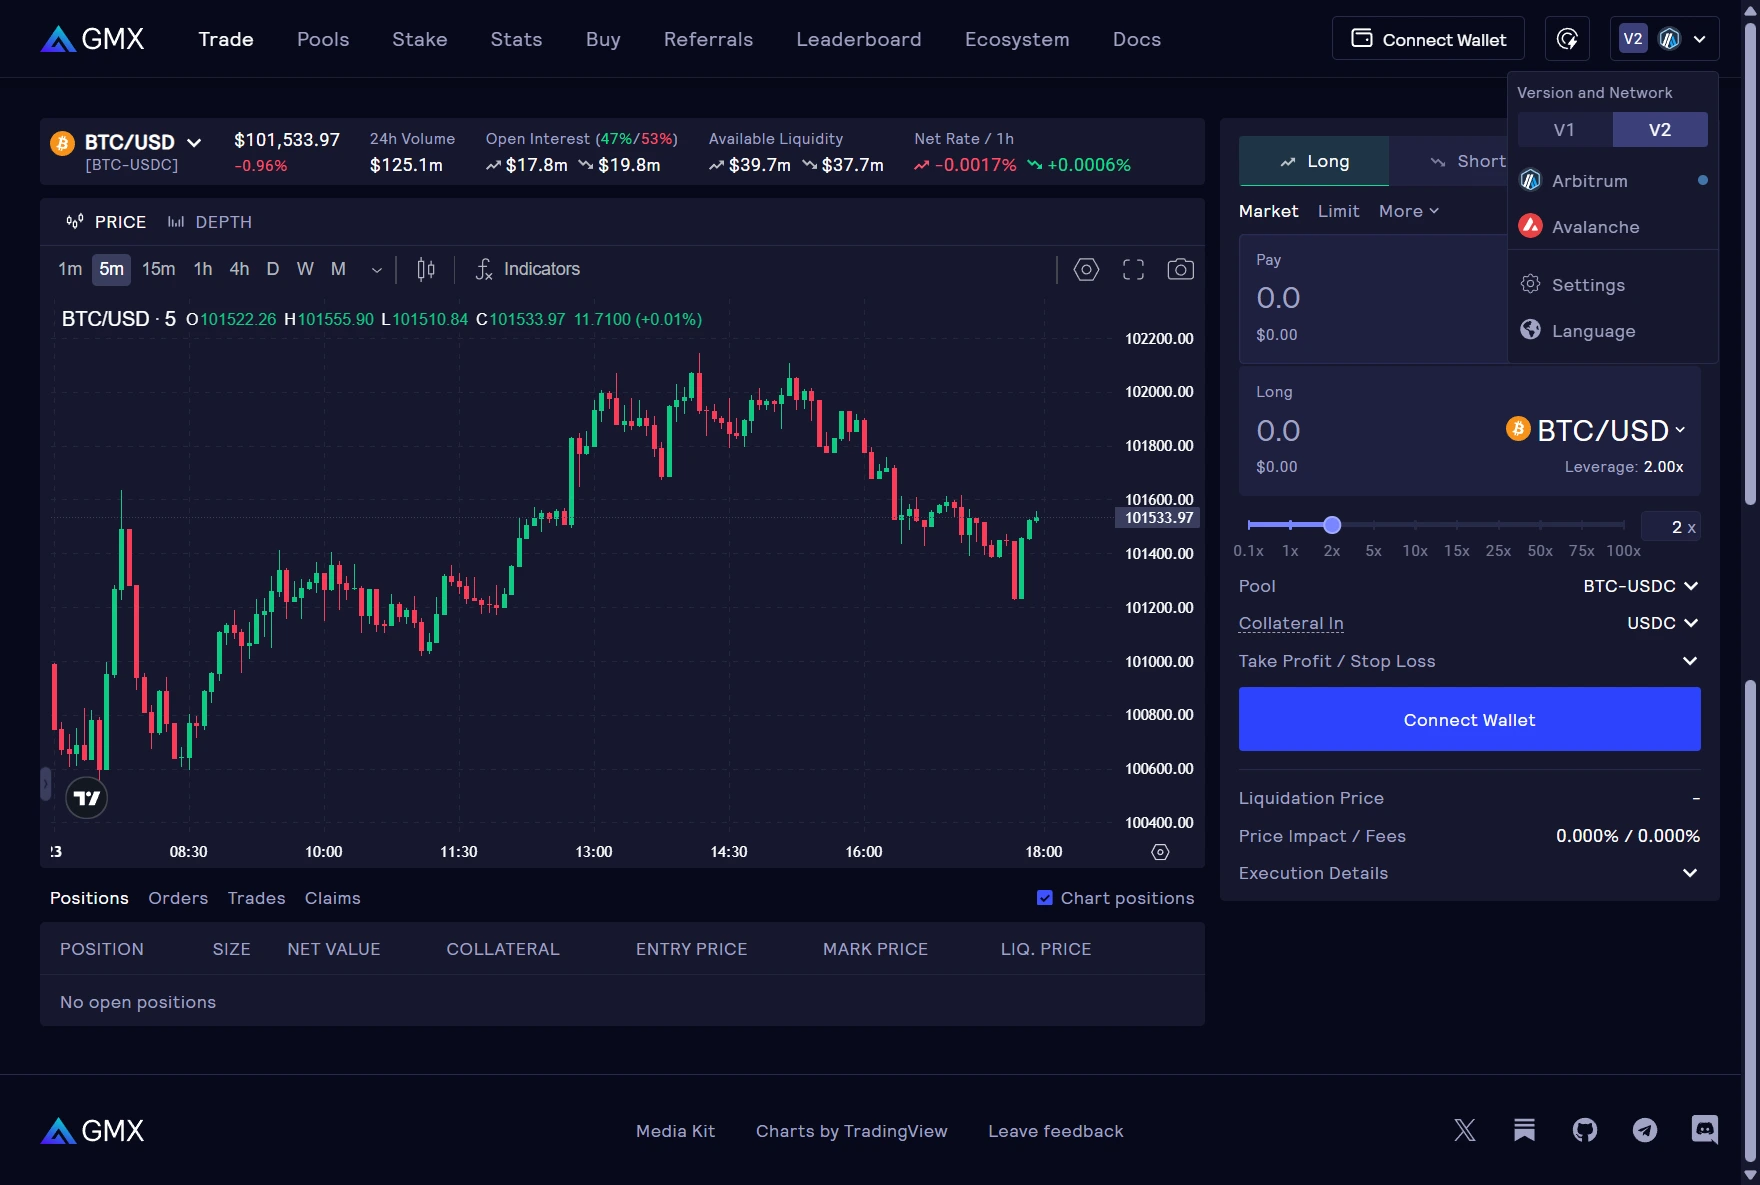Viewport: 1760px width, 1185px height.
Task: Open the Docs nav link
Action: coord(1137,39)
